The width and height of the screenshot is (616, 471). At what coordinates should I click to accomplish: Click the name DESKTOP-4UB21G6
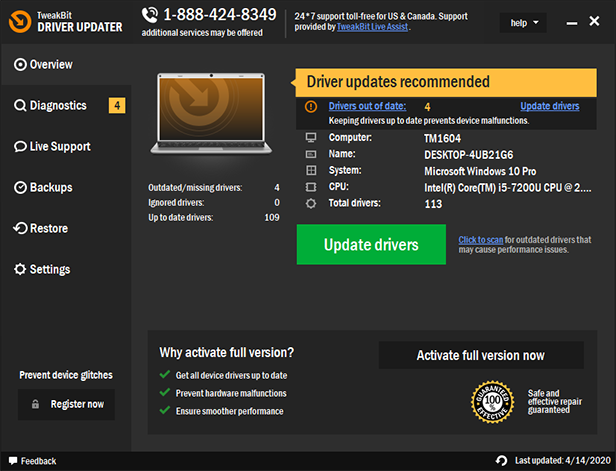pyautogui.click(x=469, y=155)
